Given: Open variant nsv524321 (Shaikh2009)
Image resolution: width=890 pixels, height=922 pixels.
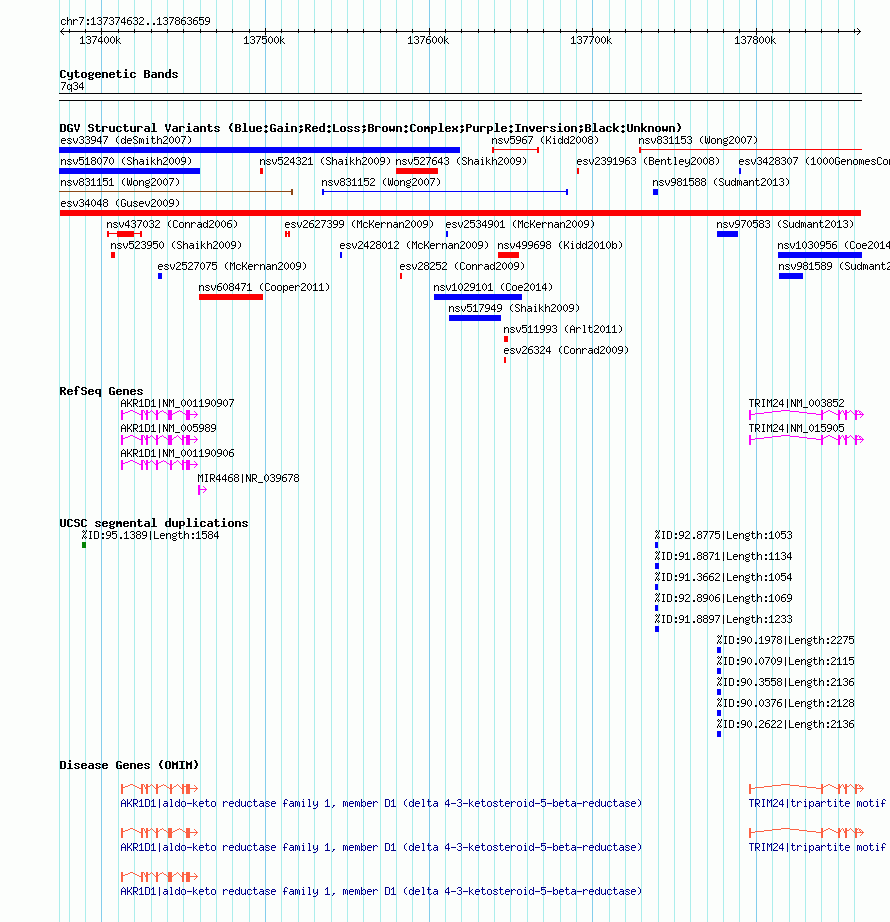Looking at the screenshot, I should tap(324, 161).
